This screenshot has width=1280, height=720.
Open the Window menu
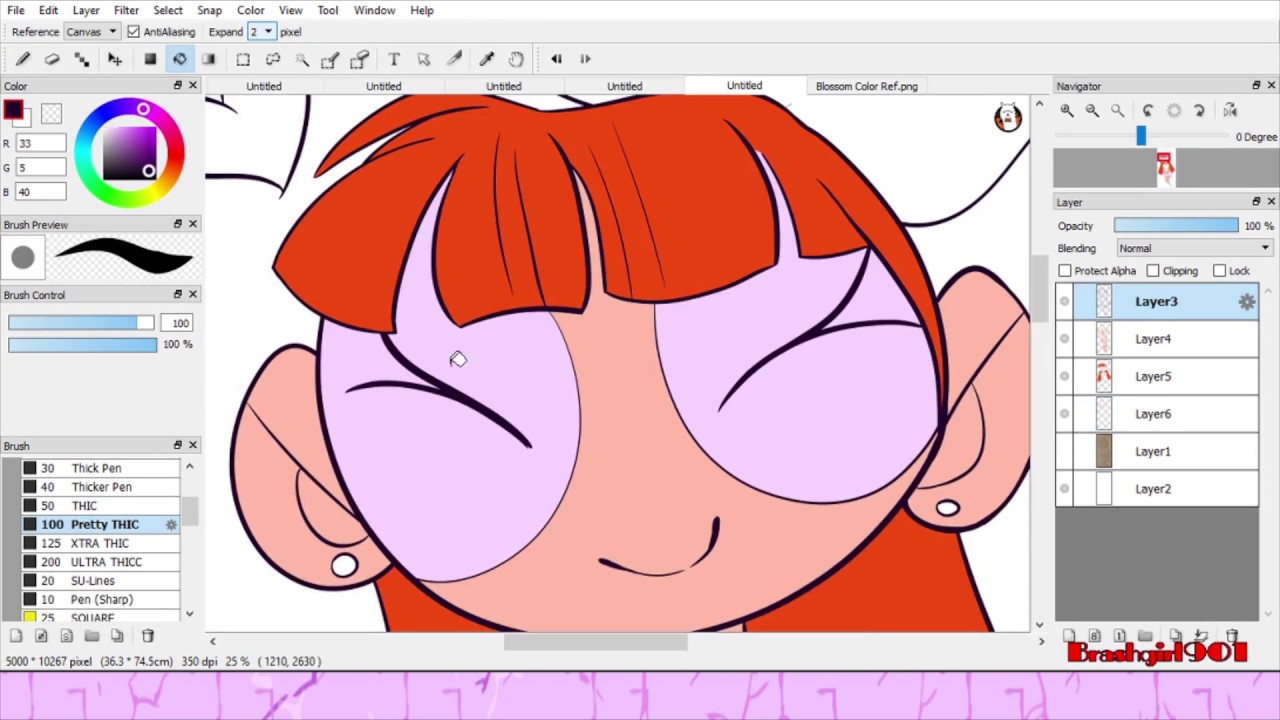point(374,10)
